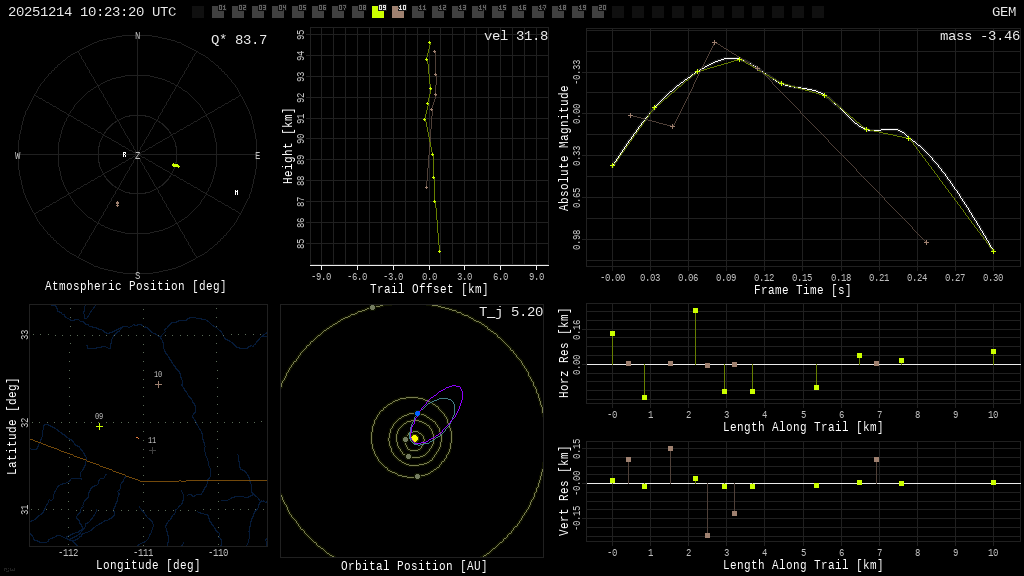Click the GEM shower label

pos(1003,12)
